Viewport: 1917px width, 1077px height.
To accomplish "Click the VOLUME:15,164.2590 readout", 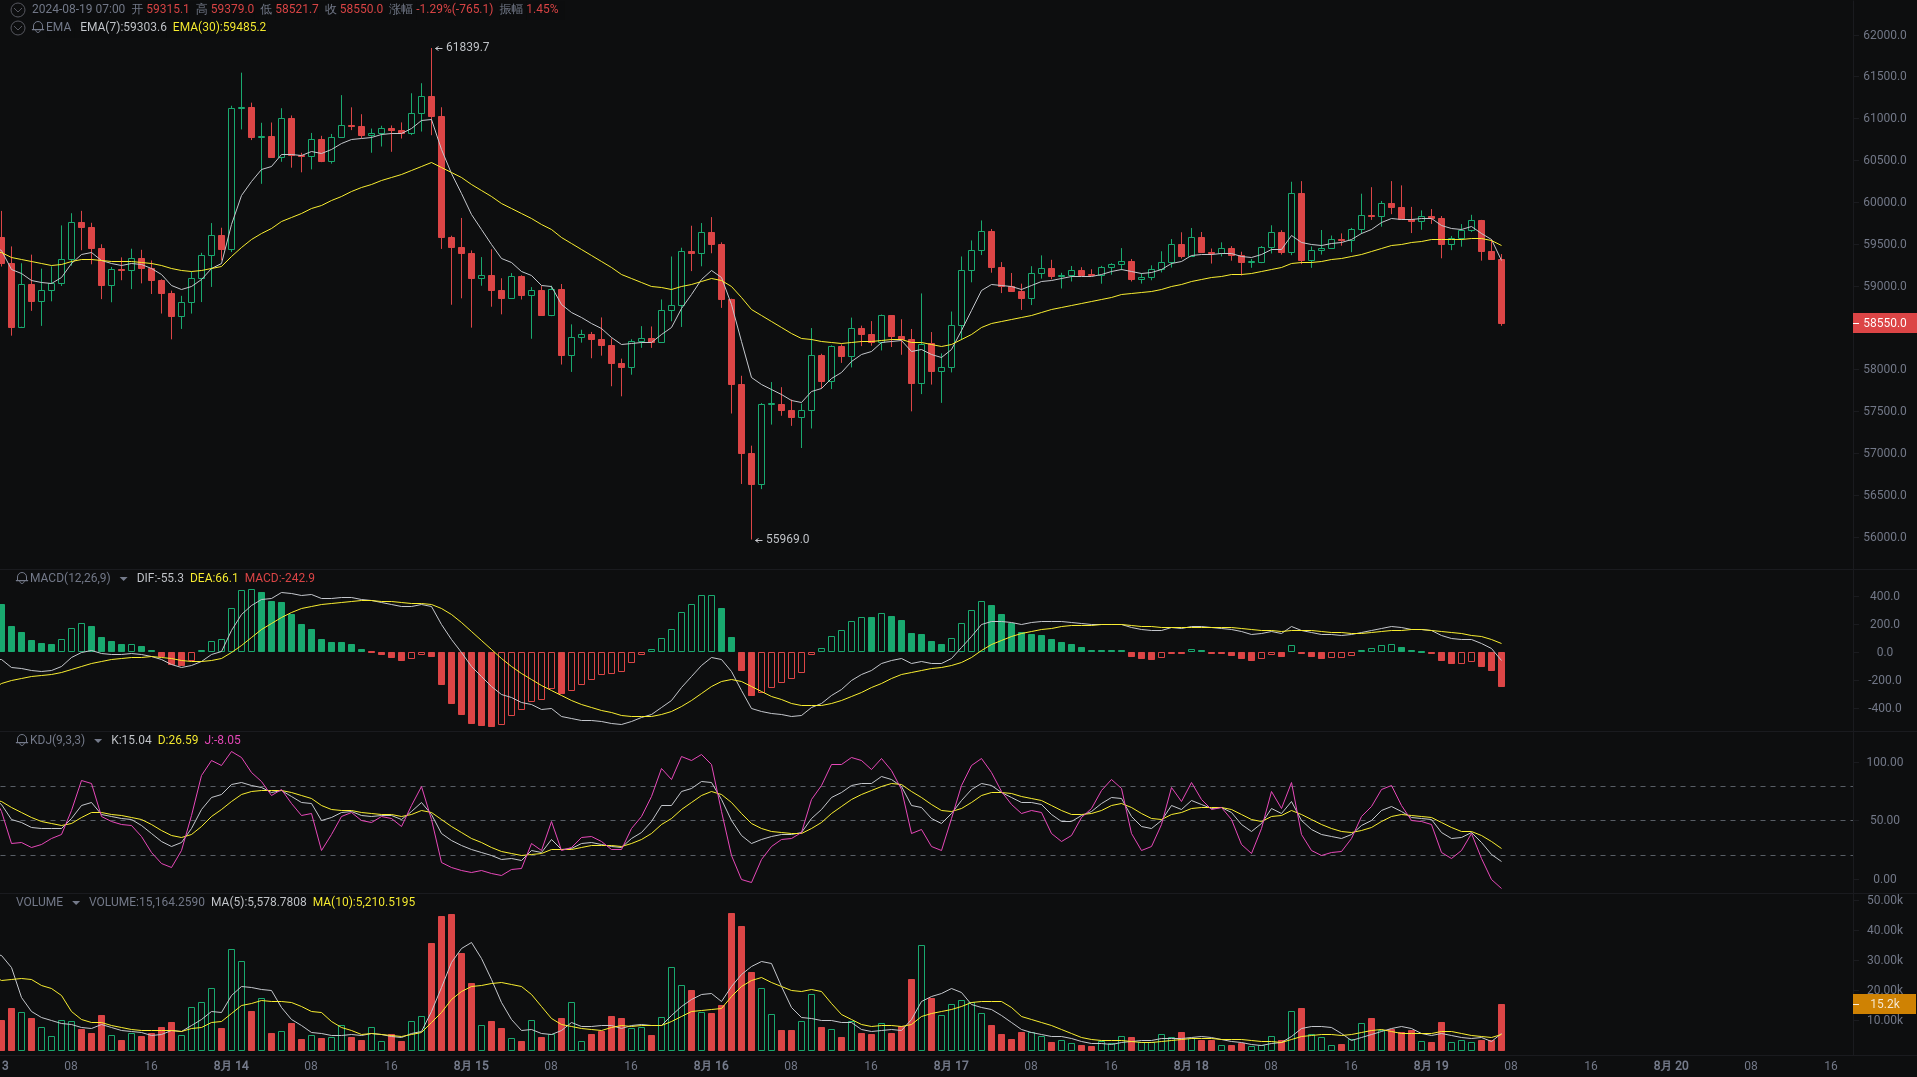I will tap(147, 902).
